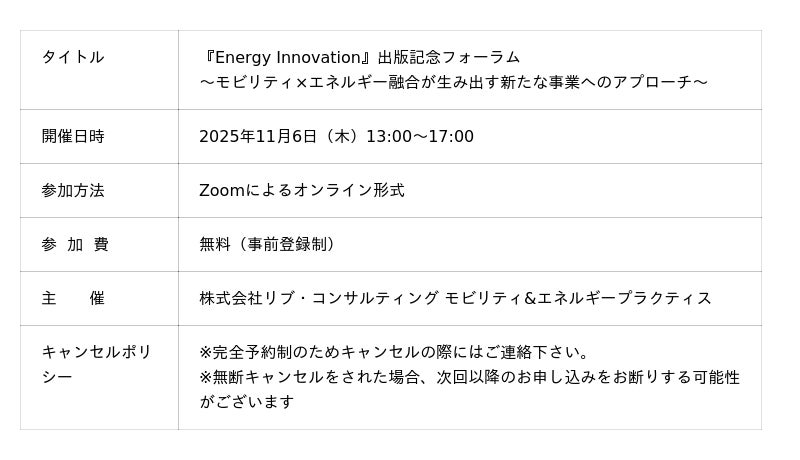The width and height of the screenshot is (800, 460).
Task: Select the 参加費 label cell
Action: click(75, 244)
